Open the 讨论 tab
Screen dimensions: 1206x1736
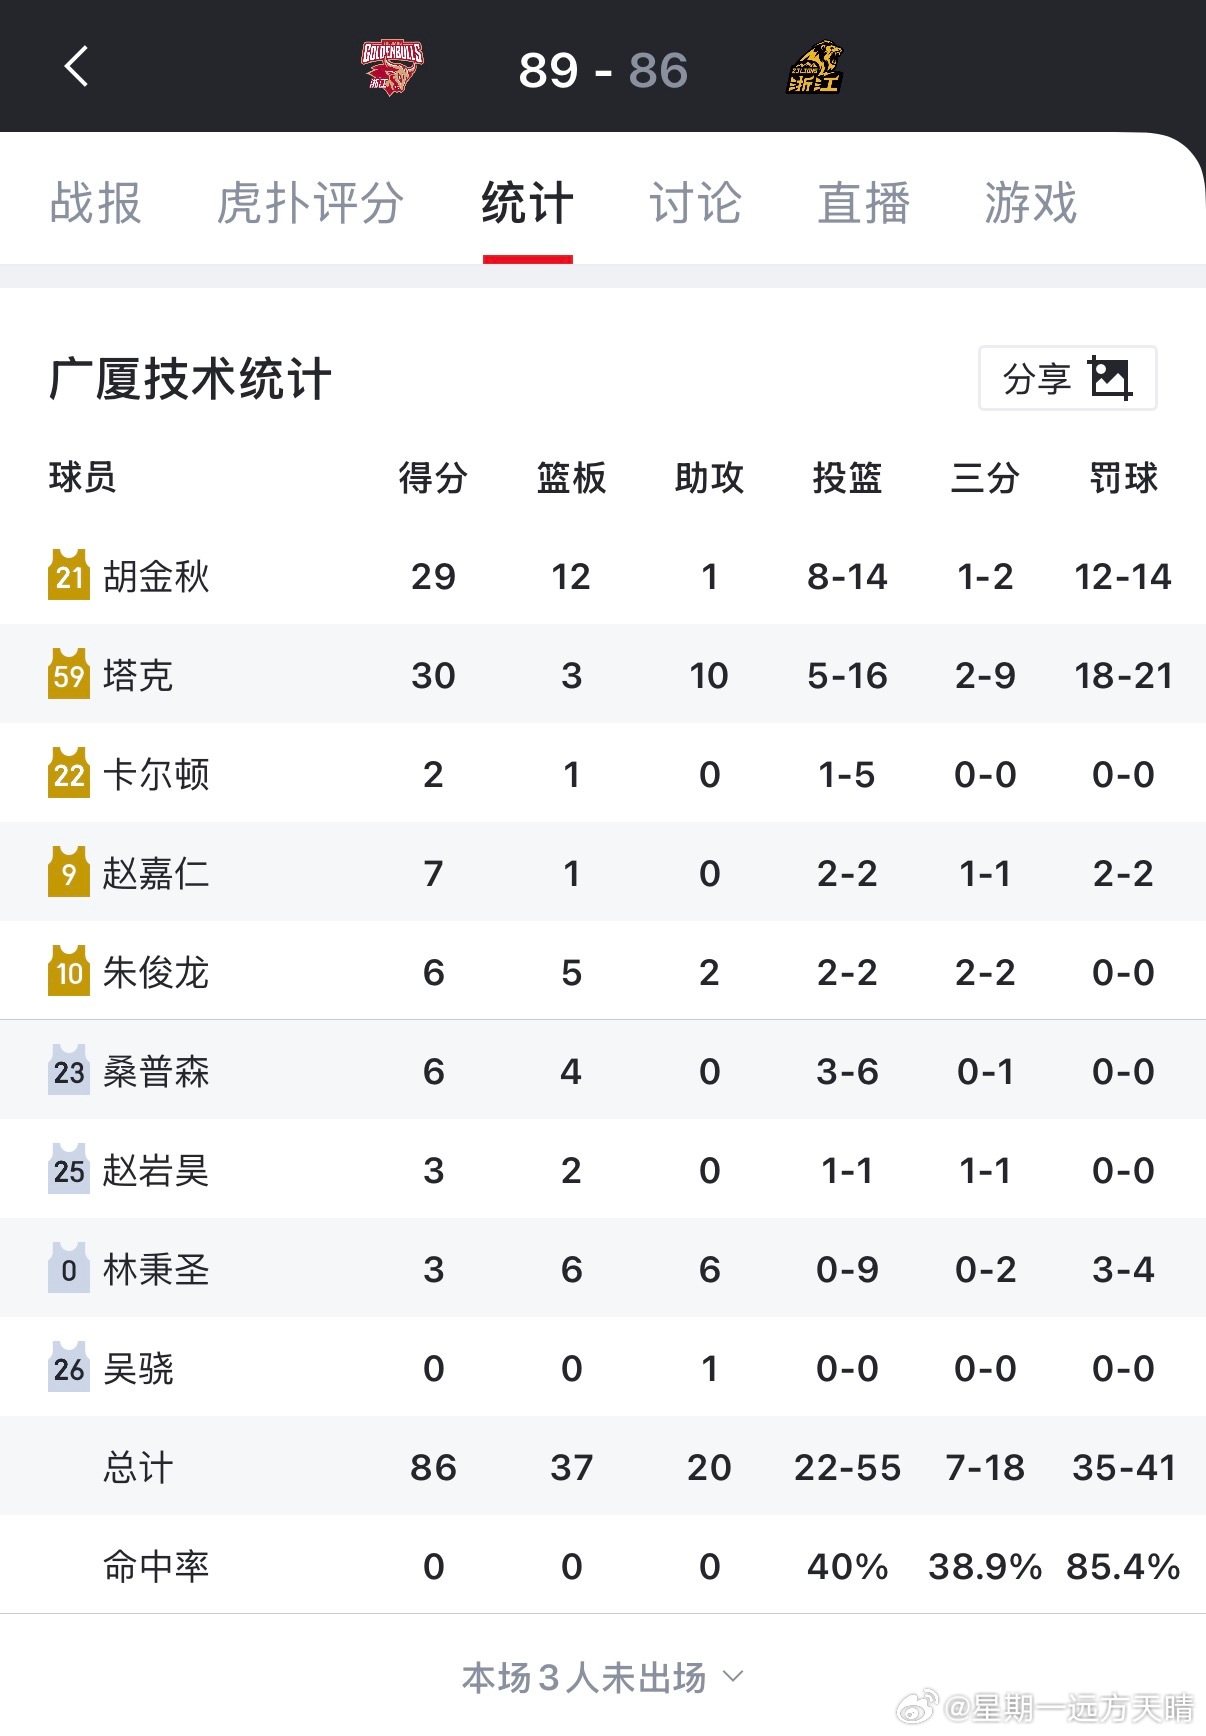696,203
